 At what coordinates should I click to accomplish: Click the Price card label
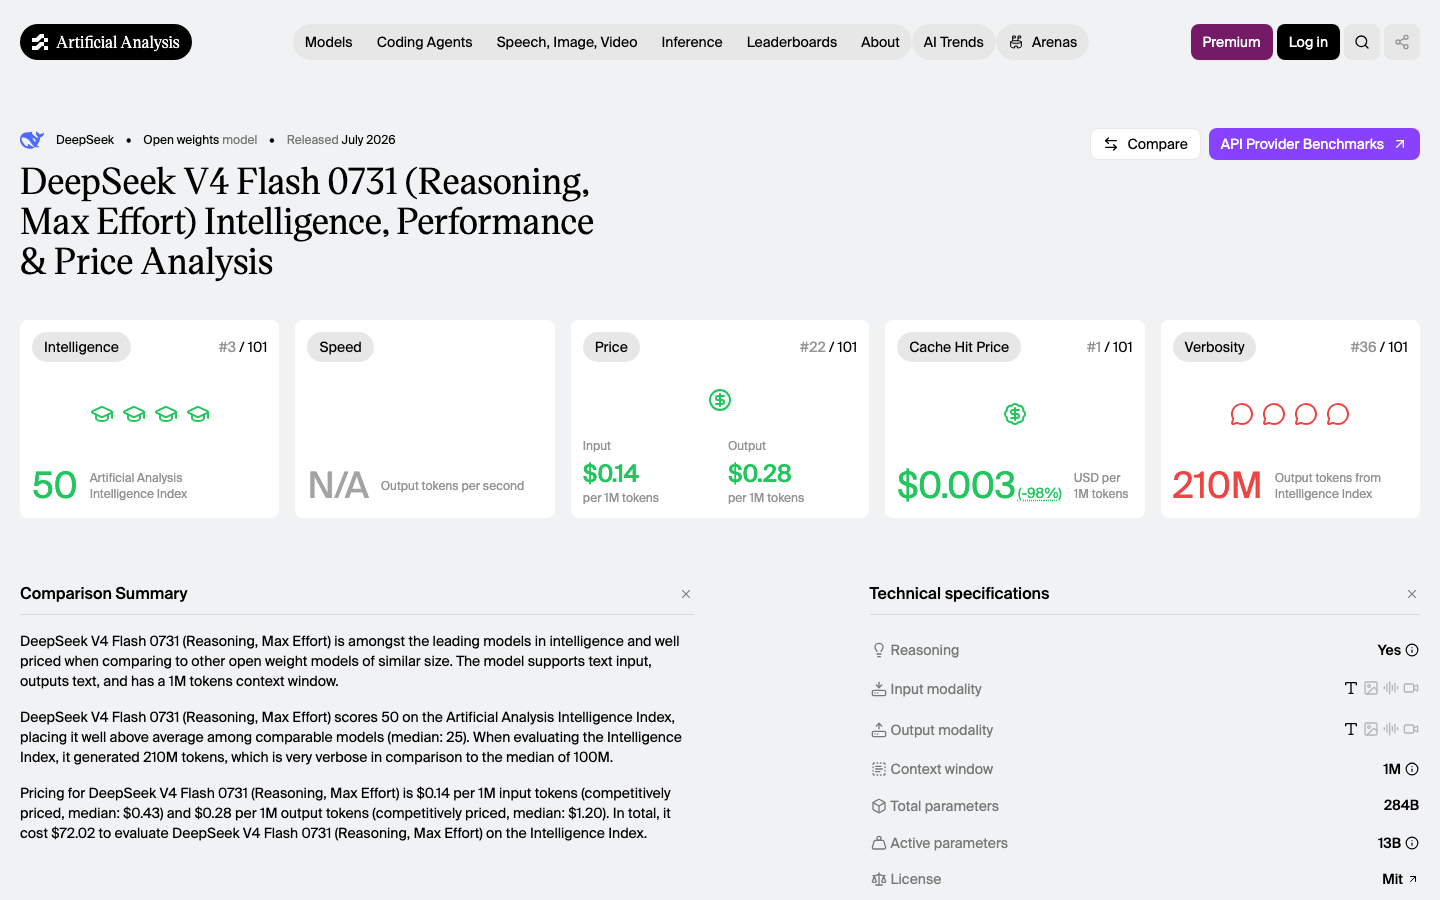611,347
